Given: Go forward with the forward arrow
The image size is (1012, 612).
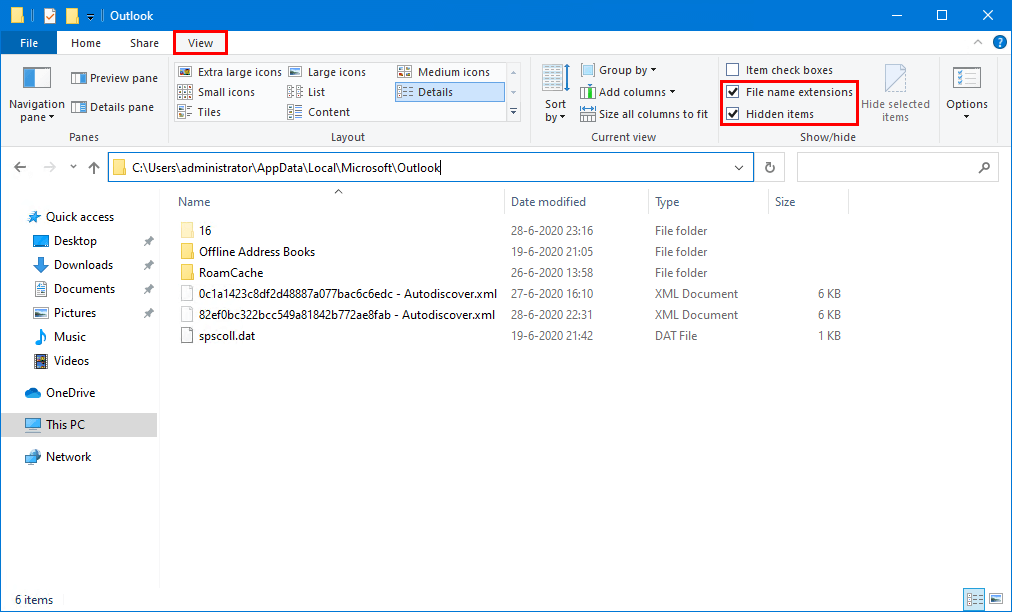Looking at the screenshot, I should (50, 167).
